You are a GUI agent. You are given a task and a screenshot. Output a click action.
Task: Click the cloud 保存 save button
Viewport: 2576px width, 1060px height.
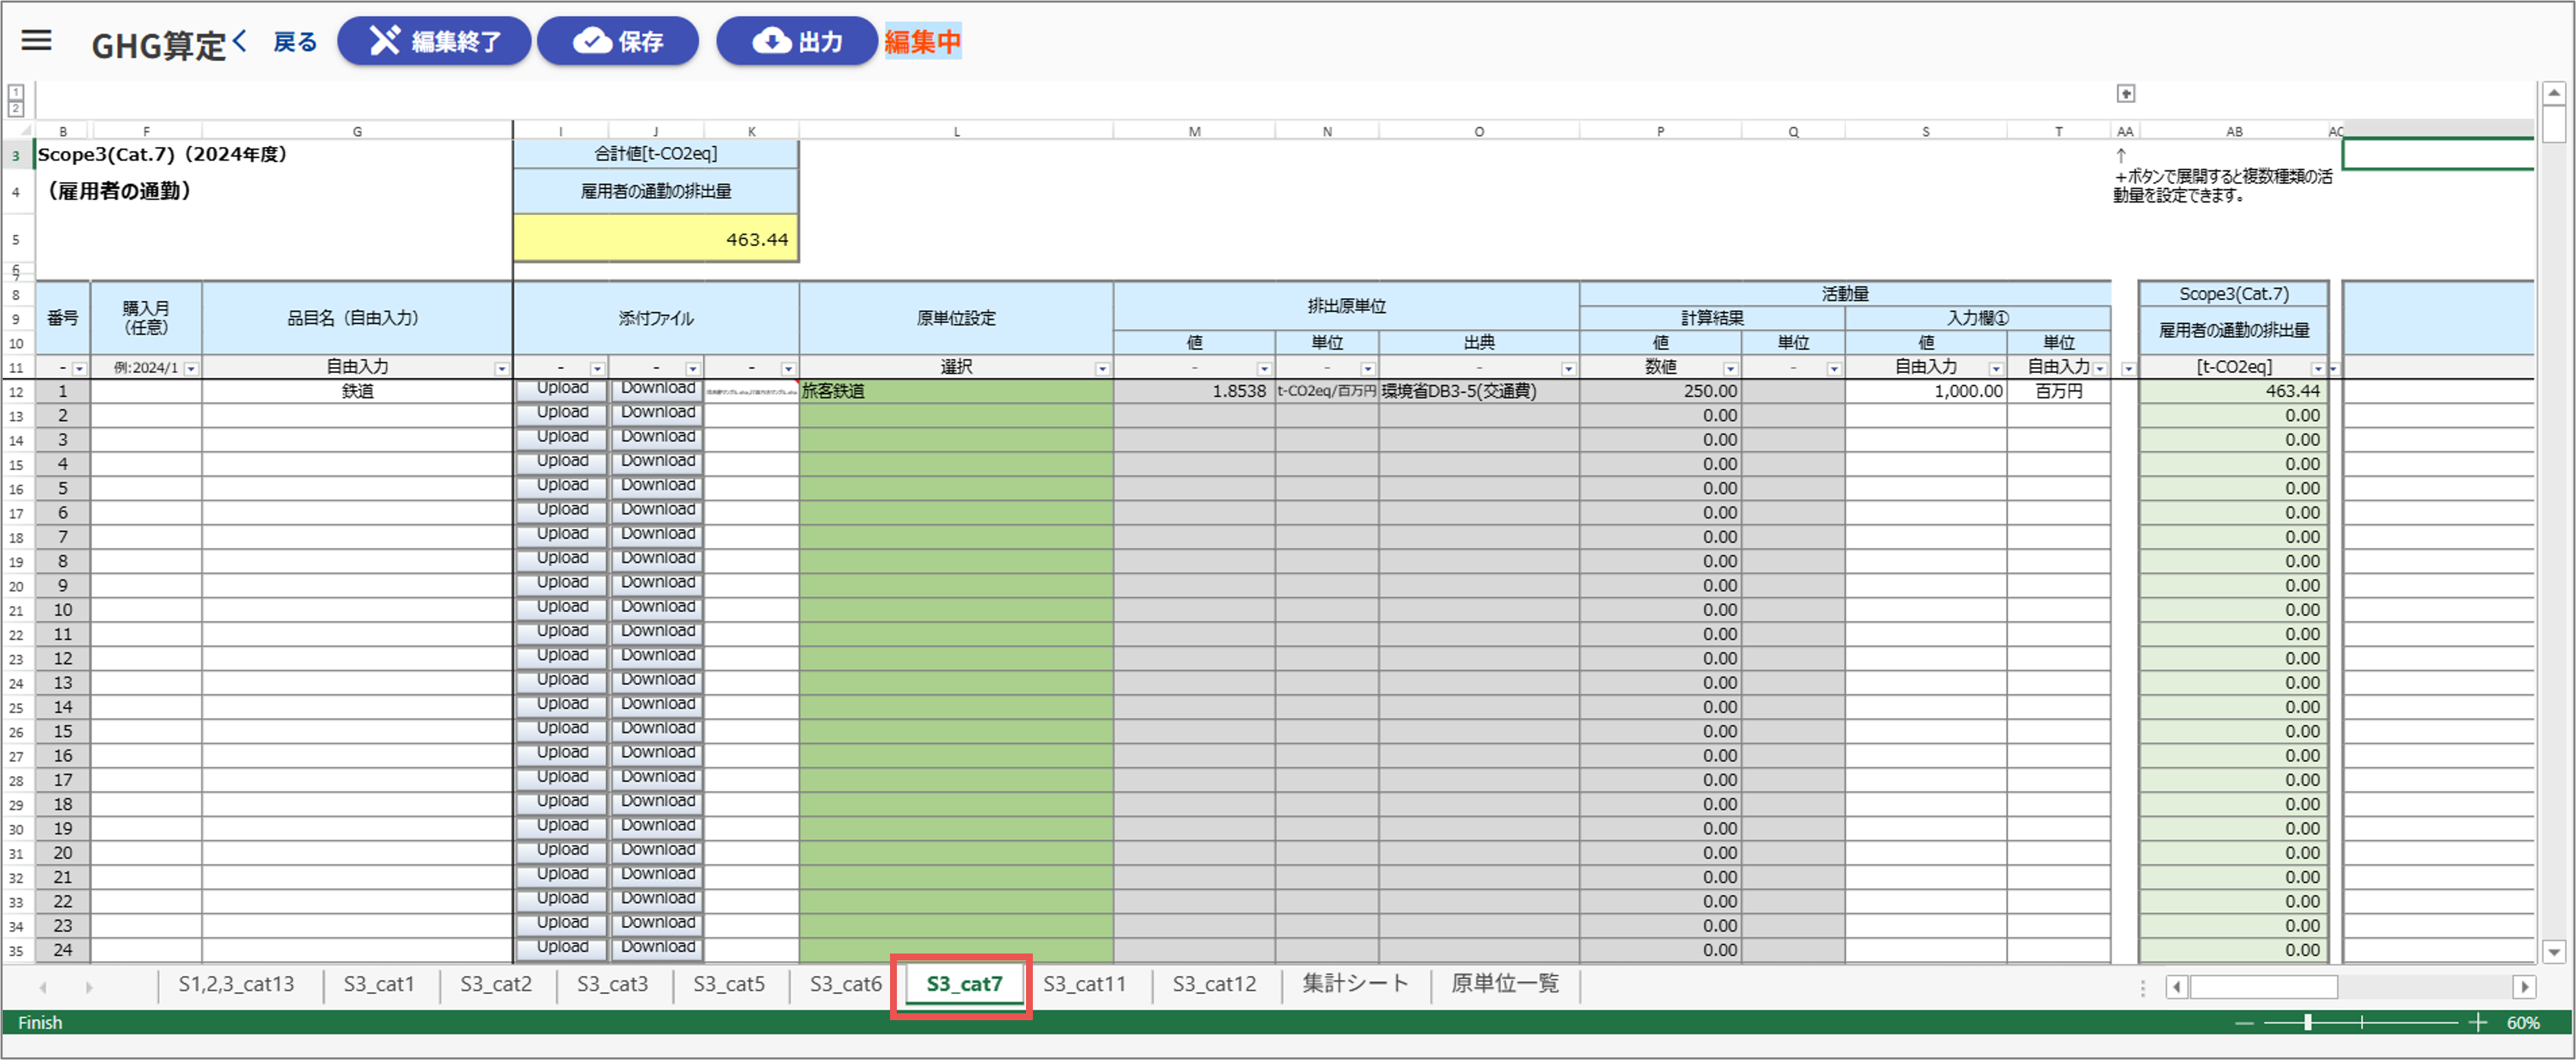[617, 41]
